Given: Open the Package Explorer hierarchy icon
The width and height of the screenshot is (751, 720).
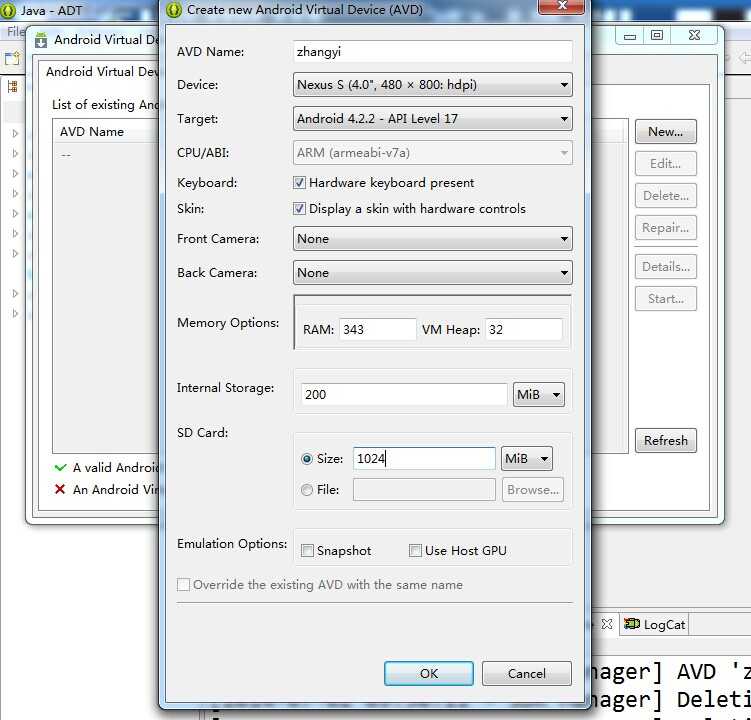Looking at the screenshot, I should tap(12, 87).
